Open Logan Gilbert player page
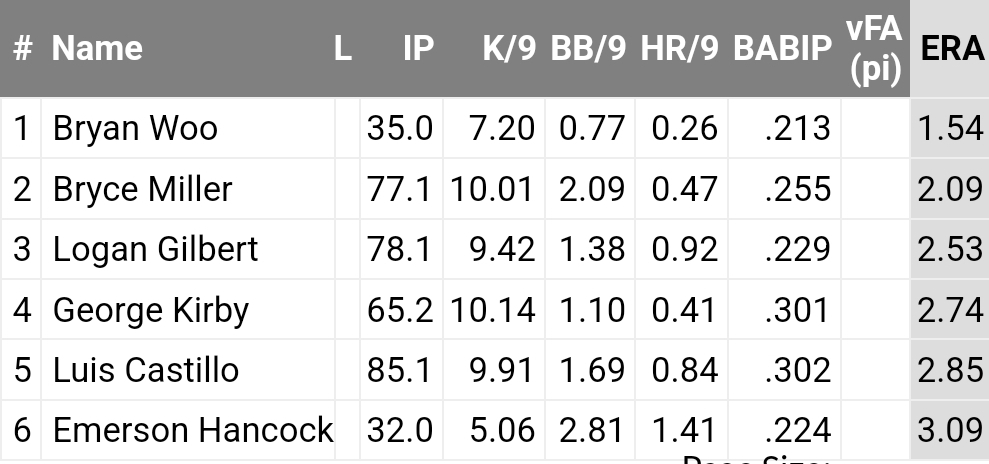This screenshot has height=464, width=989. (155, 250)
